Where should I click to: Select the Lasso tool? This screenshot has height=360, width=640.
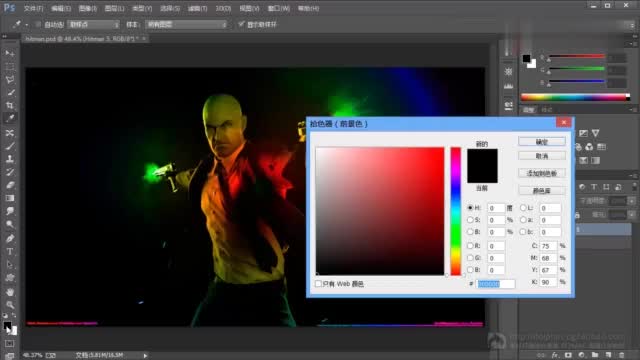[x=10, y=80]
